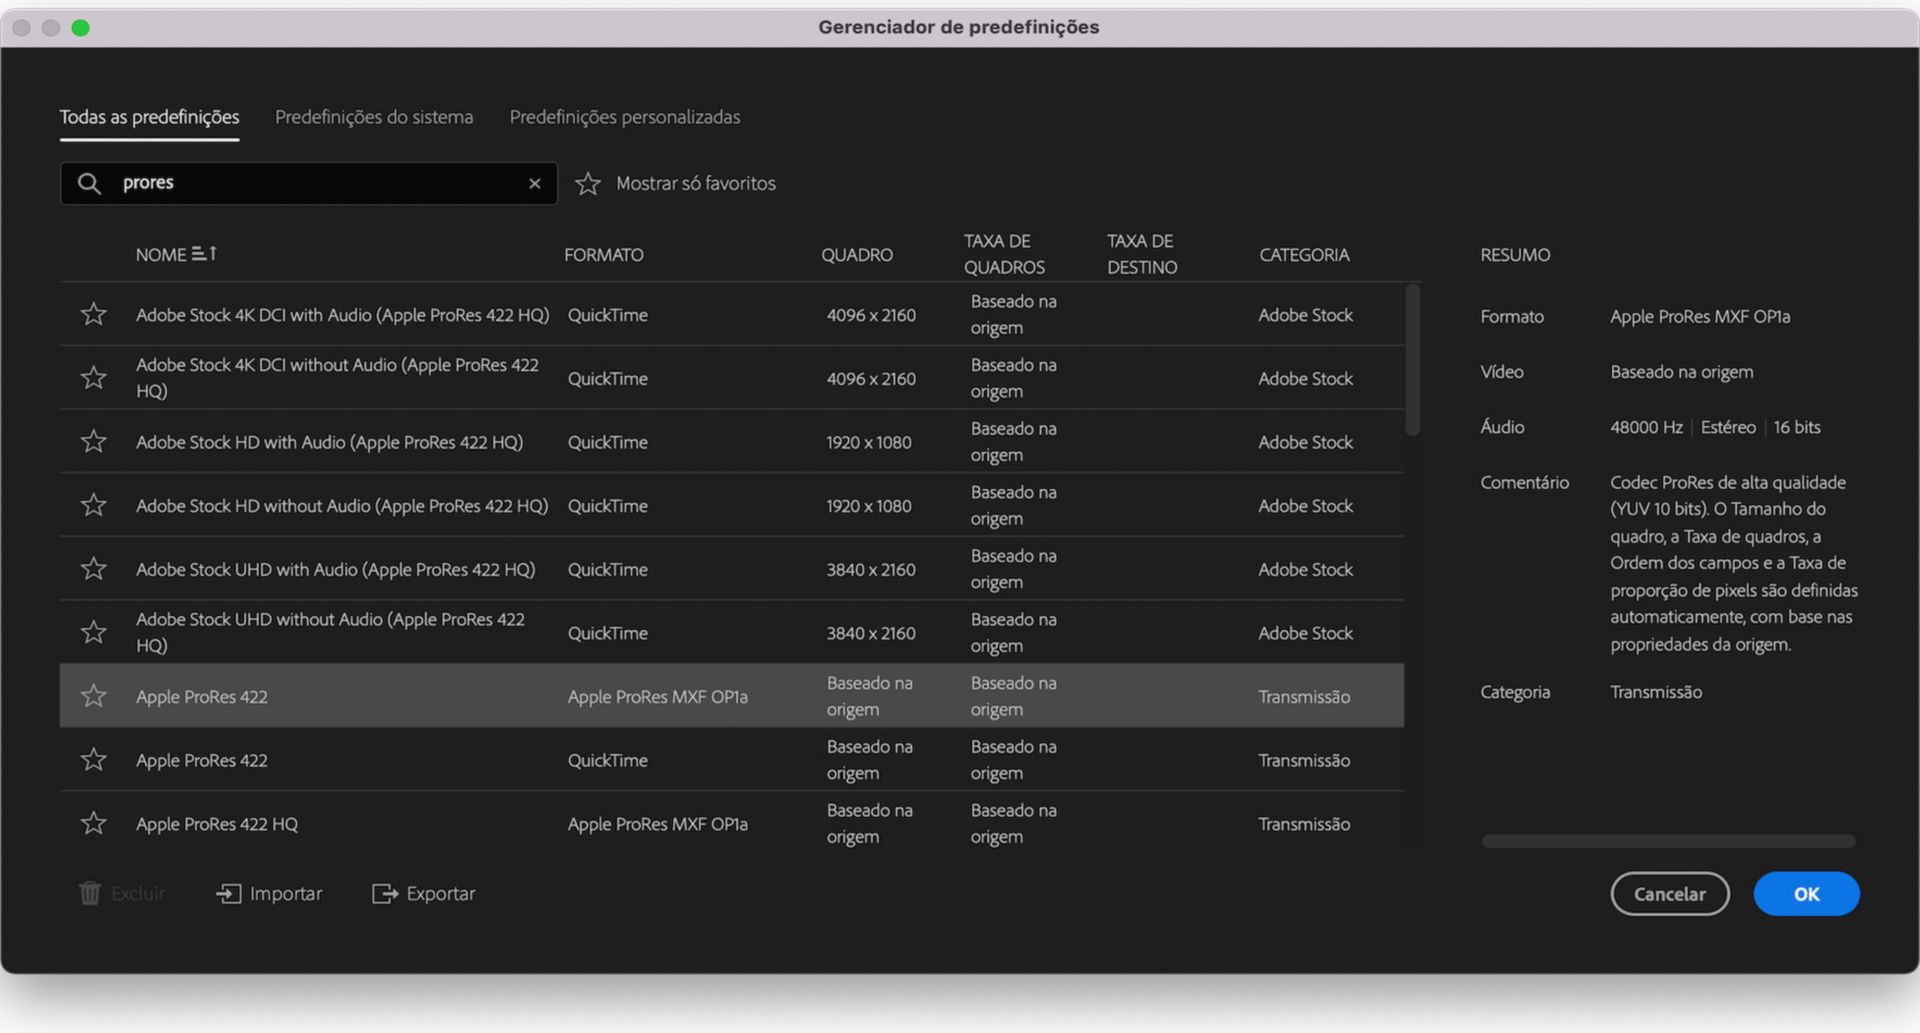Toggle favorite on Adobe Stock 4K DCI with Audio

point(93,313)
